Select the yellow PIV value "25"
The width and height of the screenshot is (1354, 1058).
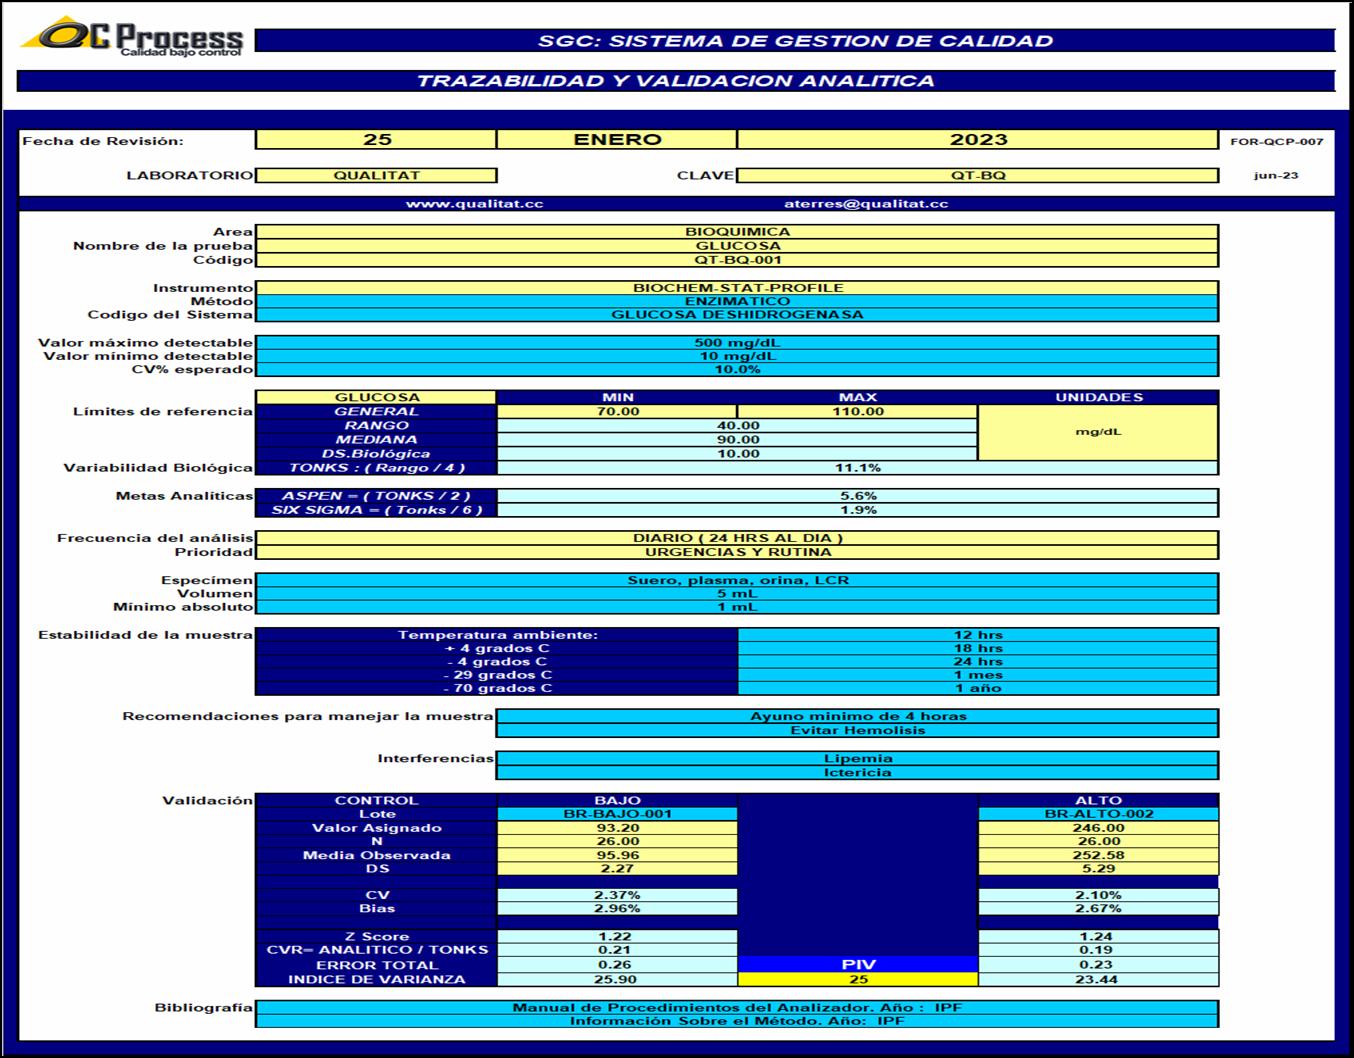tap(857, 979)
